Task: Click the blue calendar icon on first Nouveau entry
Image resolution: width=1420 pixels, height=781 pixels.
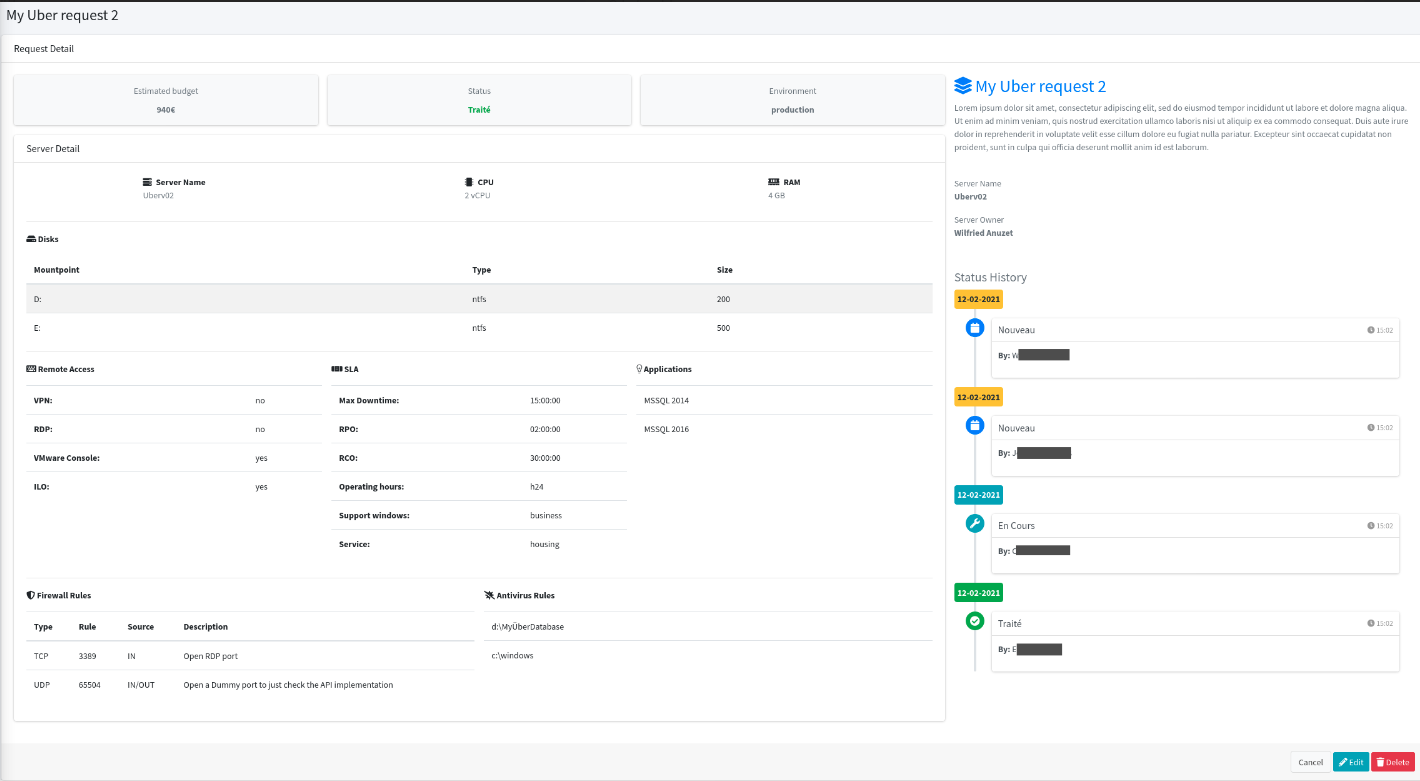Action: (974, 327)
